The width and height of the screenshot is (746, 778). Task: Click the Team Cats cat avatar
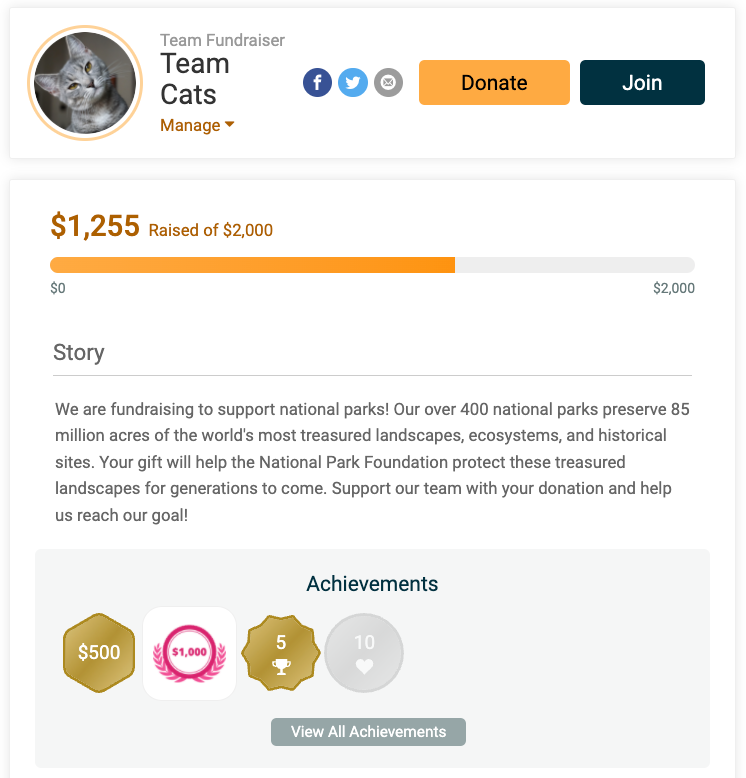point(84,82)
